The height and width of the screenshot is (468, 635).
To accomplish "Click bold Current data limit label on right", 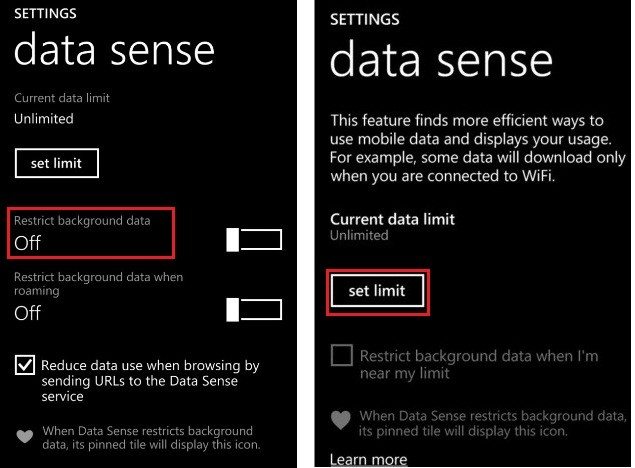I will (x=392, y=219).
